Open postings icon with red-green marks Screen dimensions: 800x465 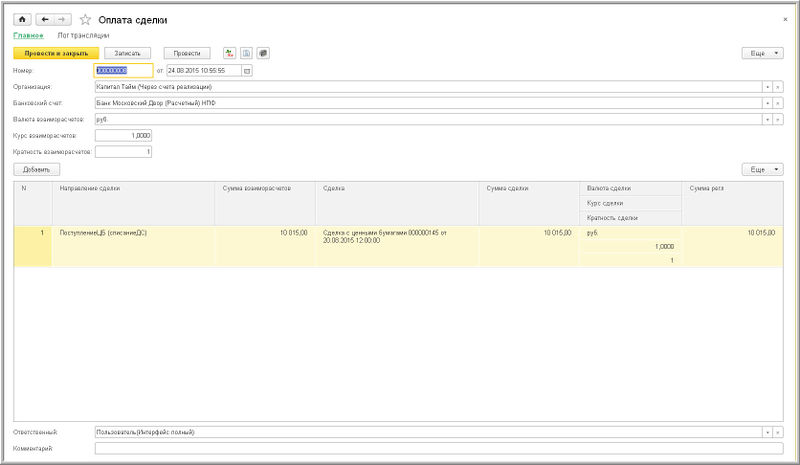pos(230,53)
